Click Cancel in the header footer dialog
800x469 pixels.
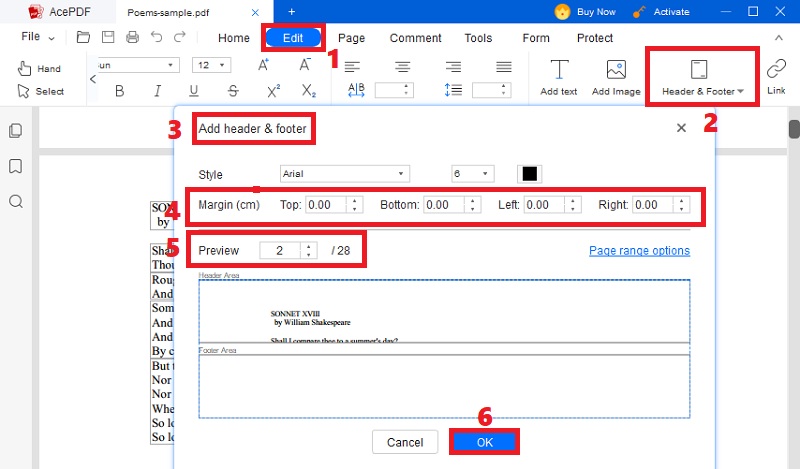[x=405, y=442]
